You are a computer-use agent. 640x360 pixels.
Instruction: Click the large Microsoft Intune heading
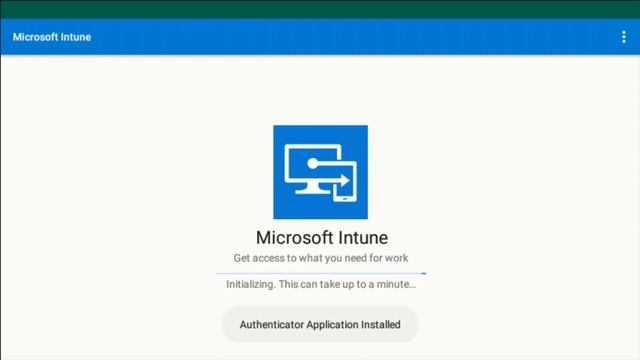(322, 238)
